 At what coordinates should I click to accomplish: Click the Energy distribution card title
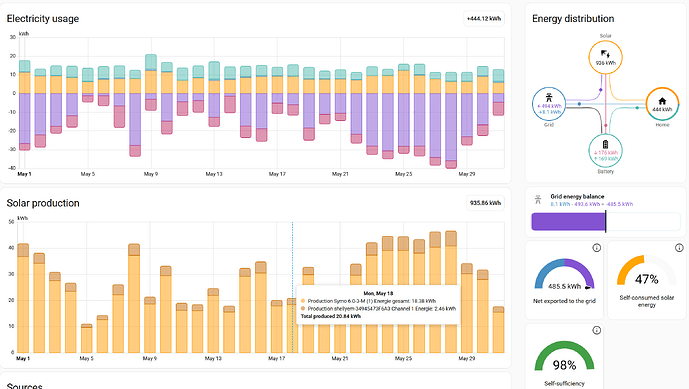pos(573,18)
